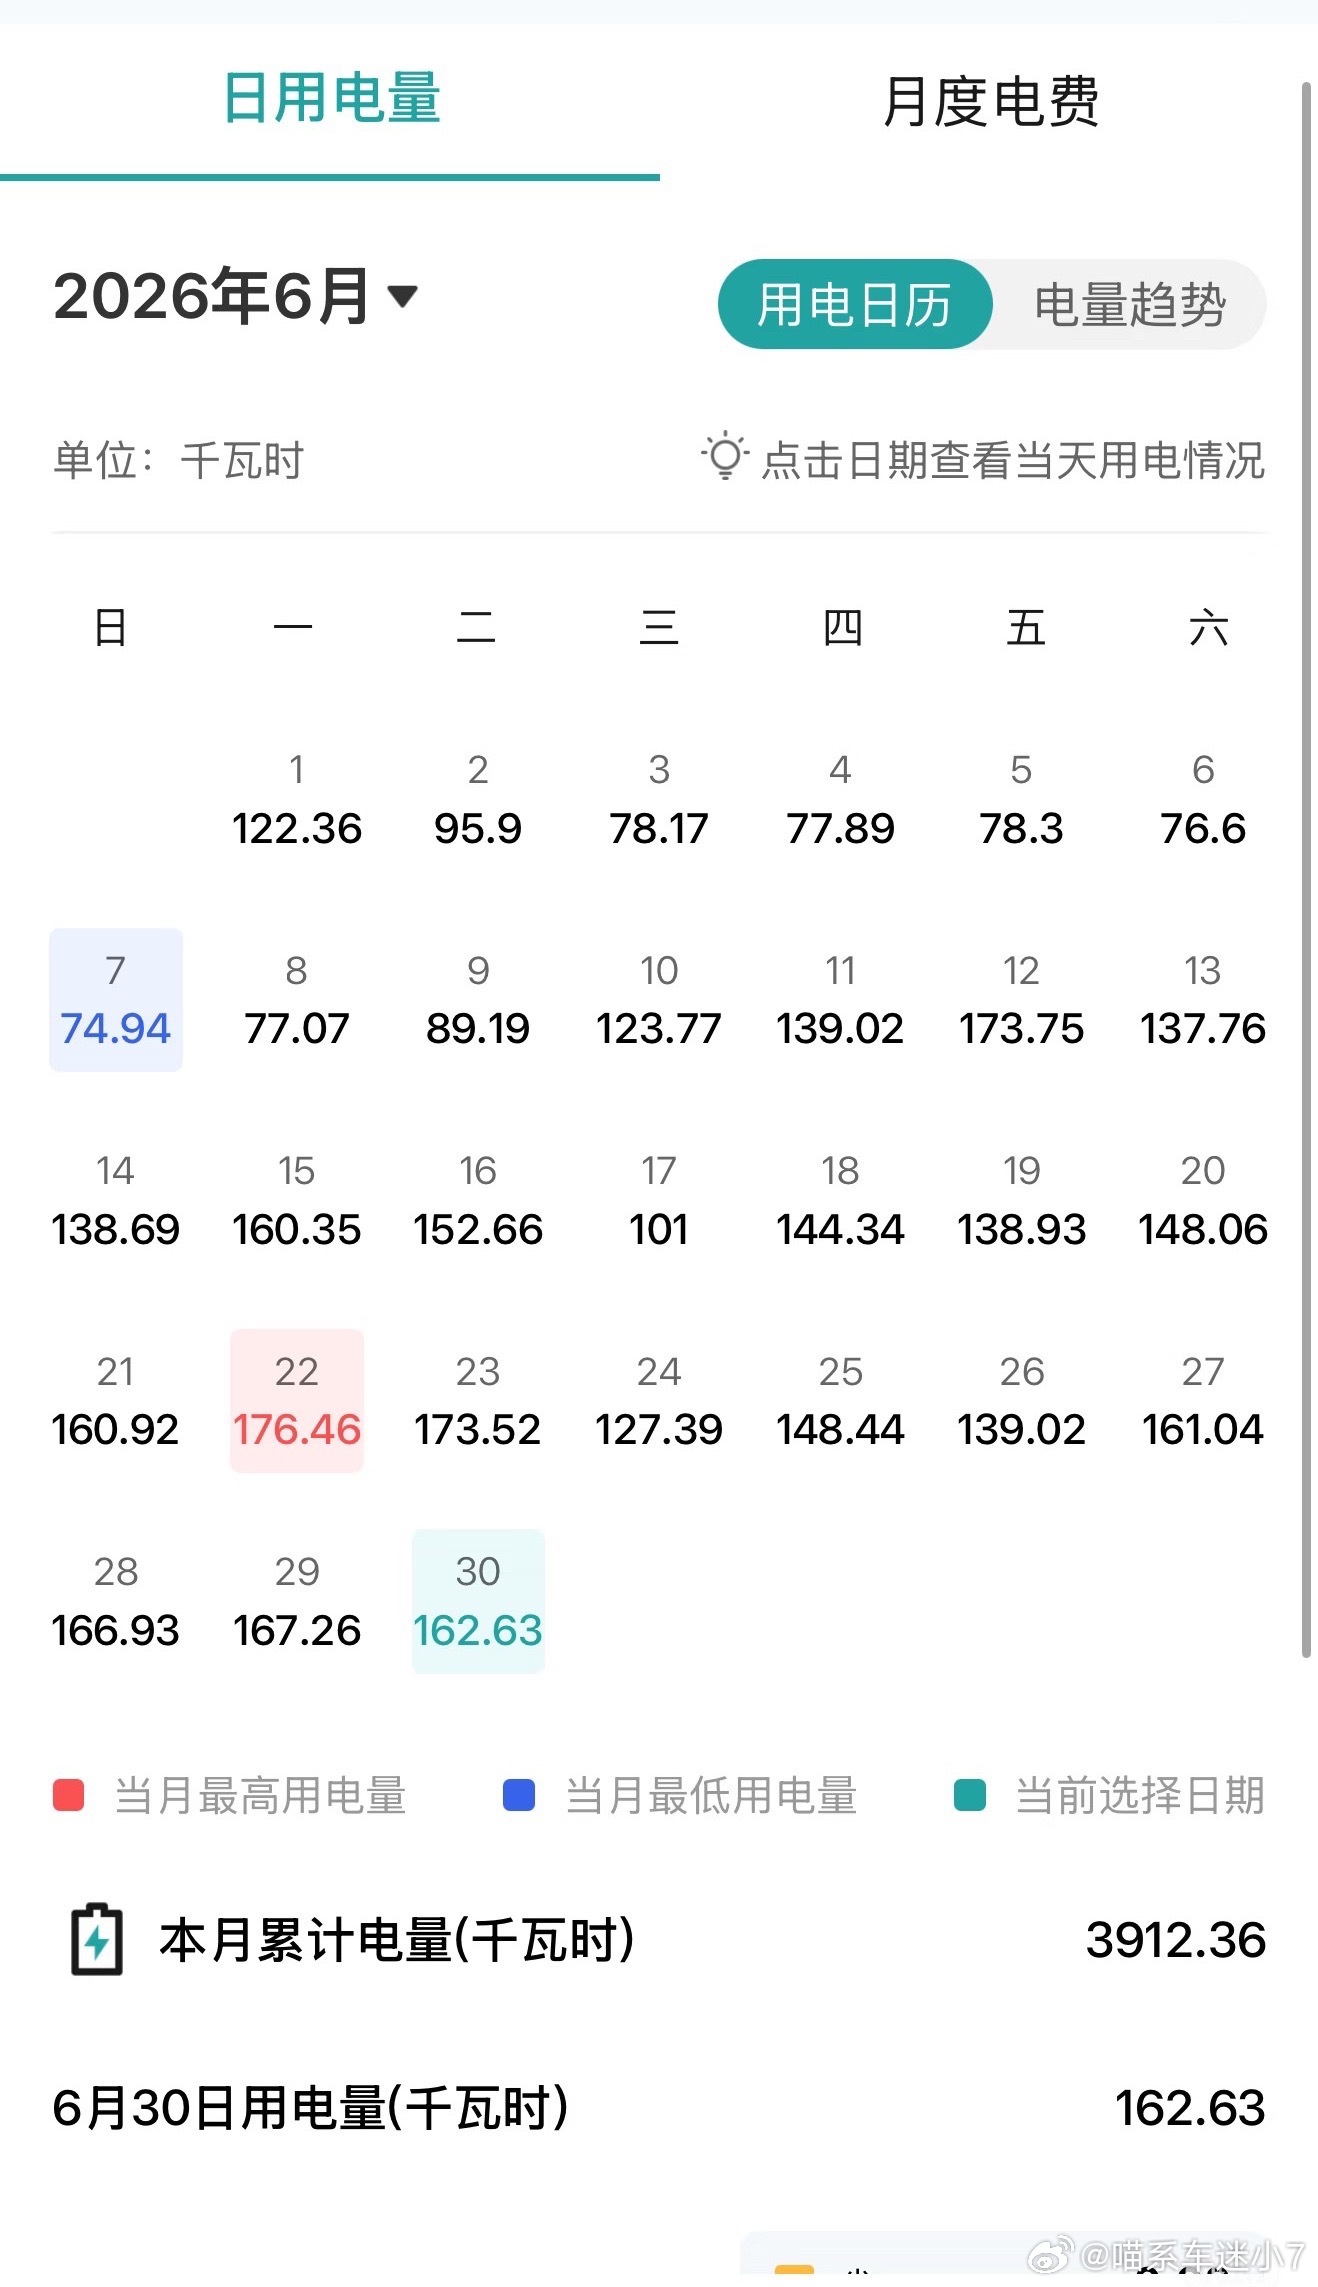Select June 22 with highest usage 176.46

tap(297, 1400)
